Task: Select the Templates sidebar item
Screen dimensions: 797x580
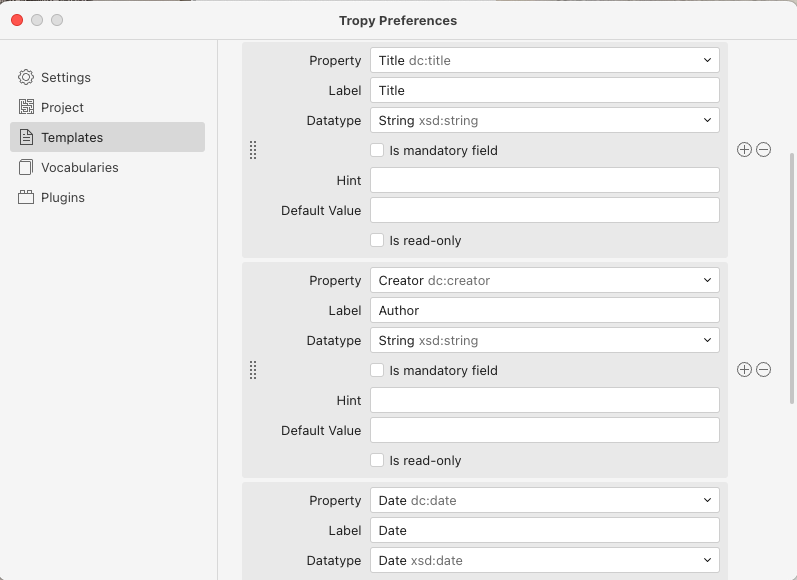Action: tap(107, 137)
